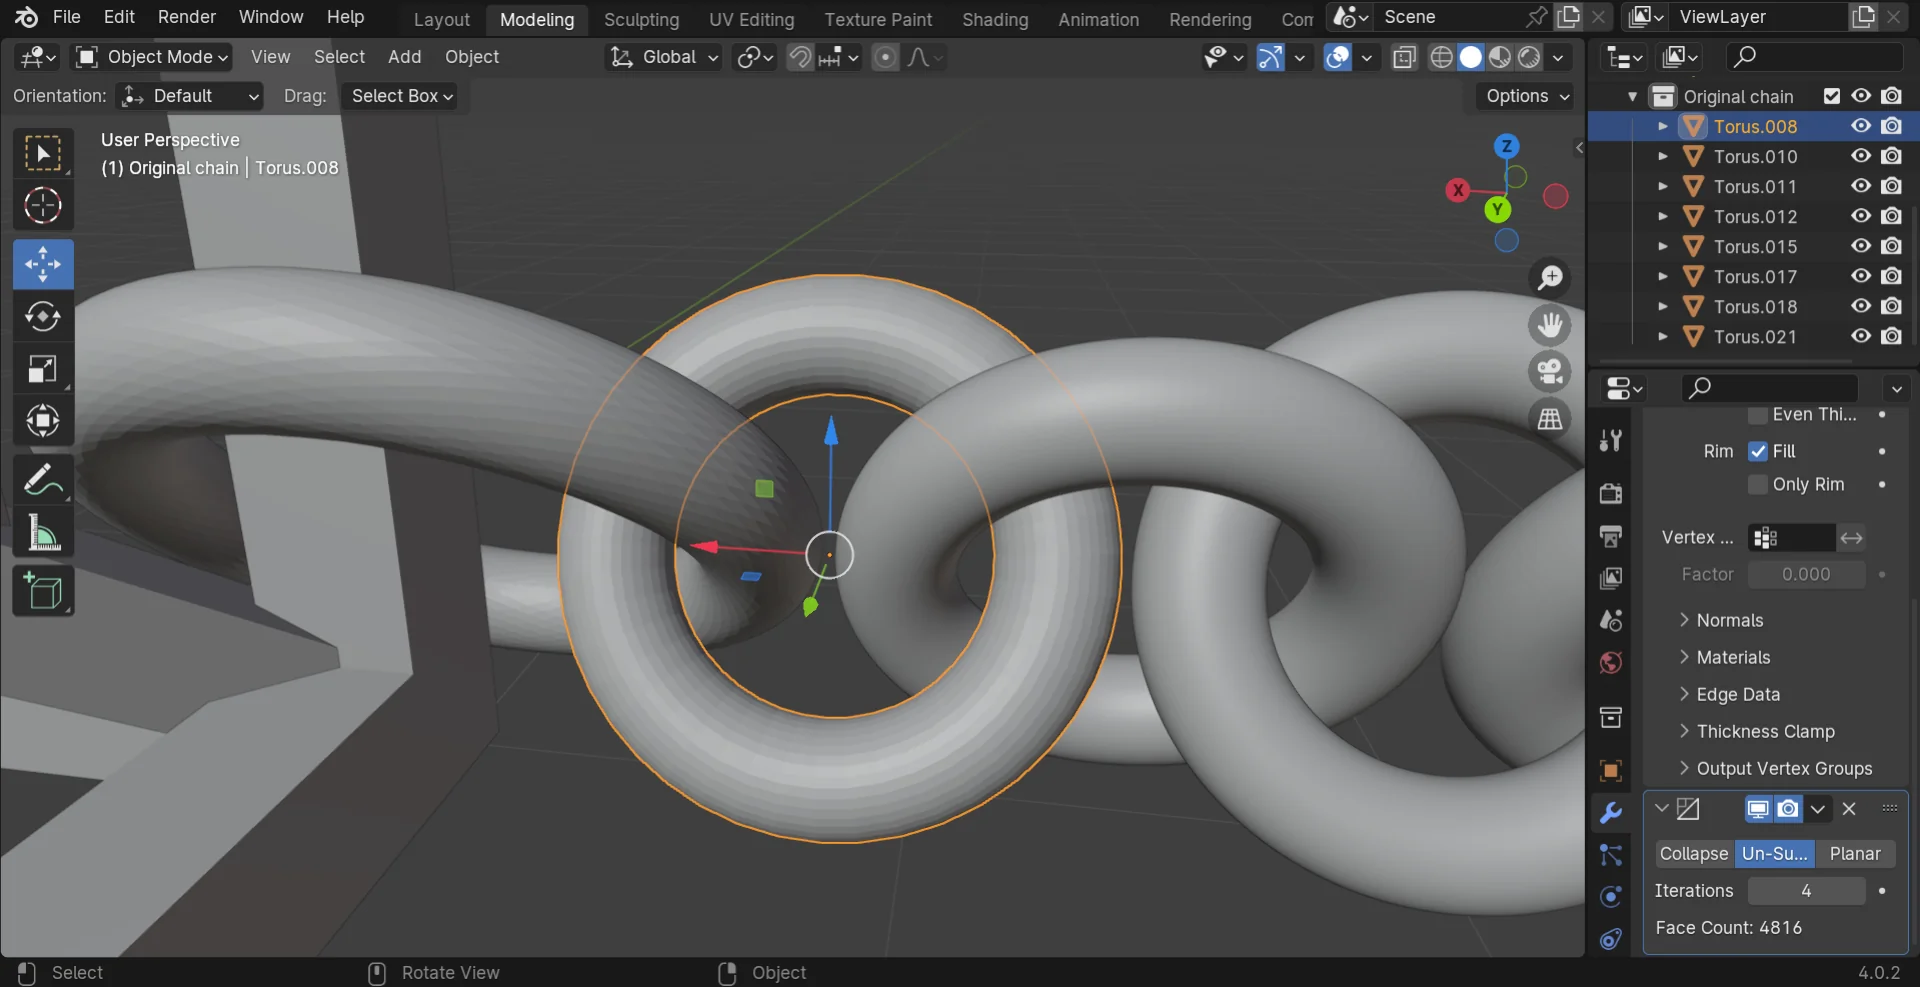Select the 3D Cursor tool

[42, 206]
